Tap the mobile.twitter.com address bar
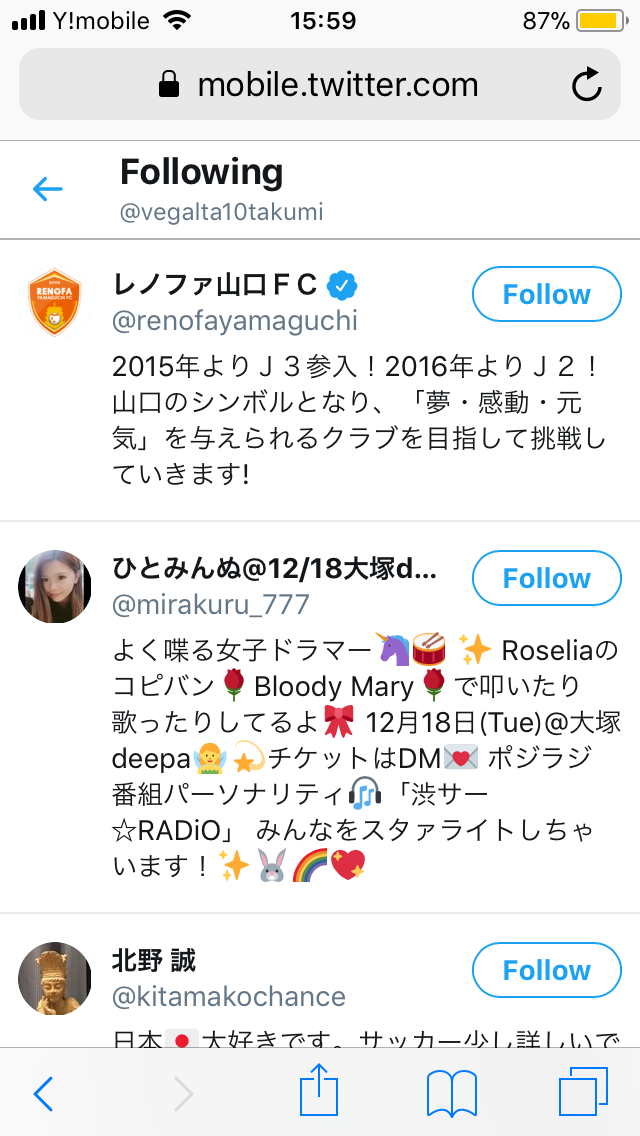The height and width of the screenshot is (1136, 640). [x=320, y=85]
